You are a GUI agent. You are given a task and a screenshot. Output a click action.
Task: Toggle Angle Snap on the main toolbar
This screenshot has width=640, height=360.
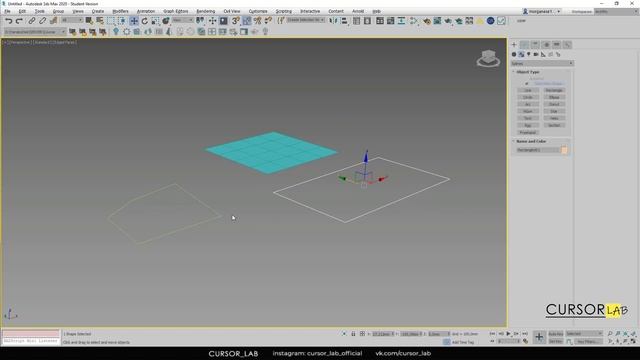[x=247, y=20]
